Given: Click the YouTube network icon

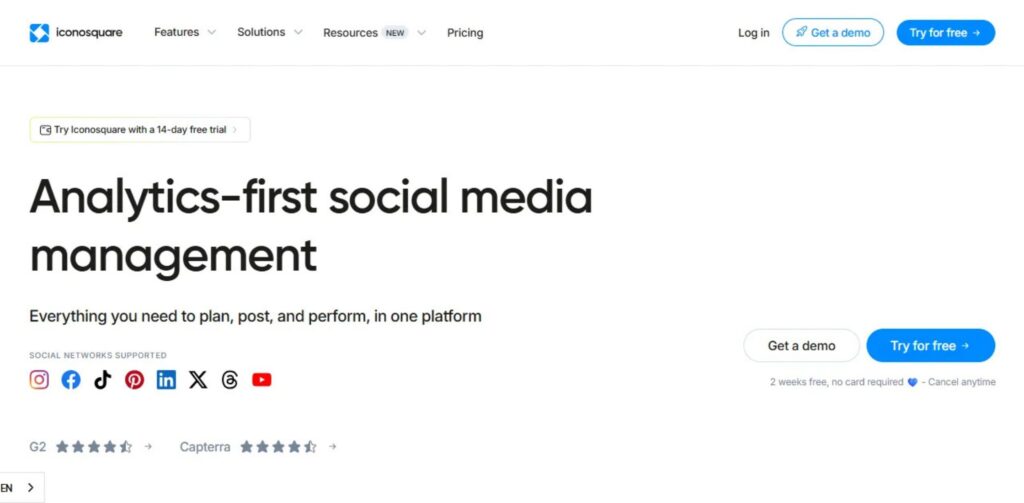Looking at the screenshot, I should point(262,380).
